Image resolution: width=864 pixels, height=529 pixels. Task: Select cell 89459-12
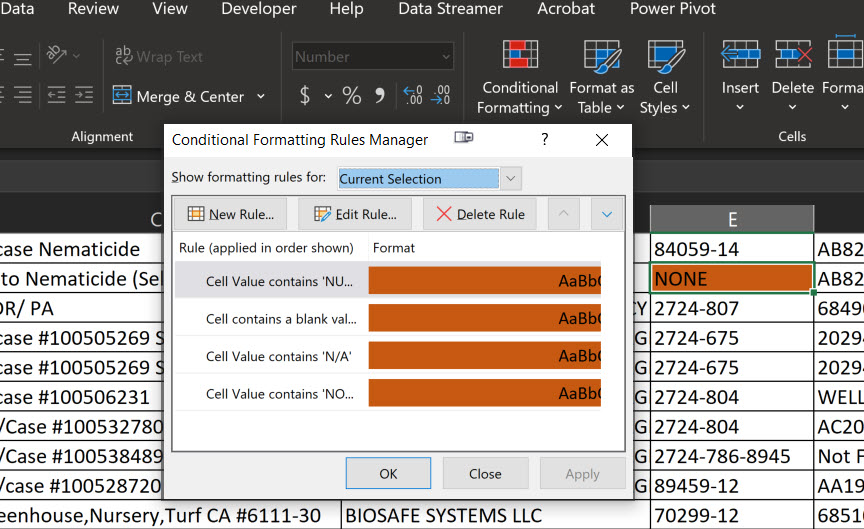(x=732, y=485)
